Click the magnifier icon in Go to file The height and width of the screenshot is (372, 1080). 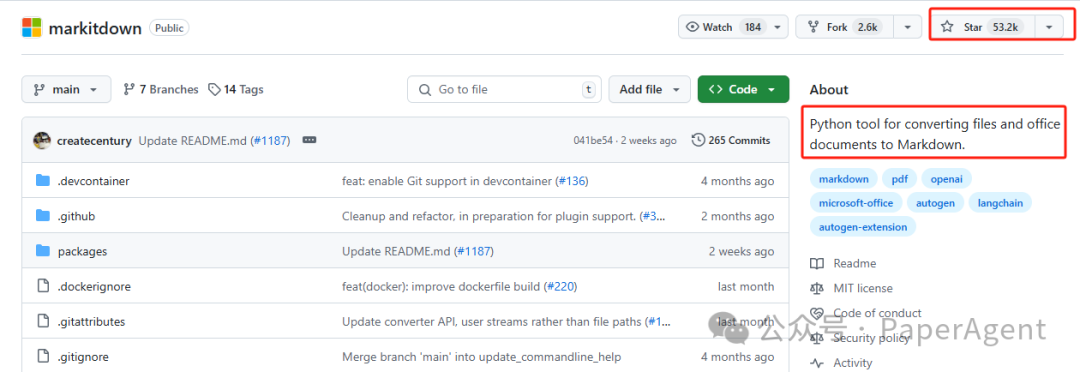(x=425, y=90)
